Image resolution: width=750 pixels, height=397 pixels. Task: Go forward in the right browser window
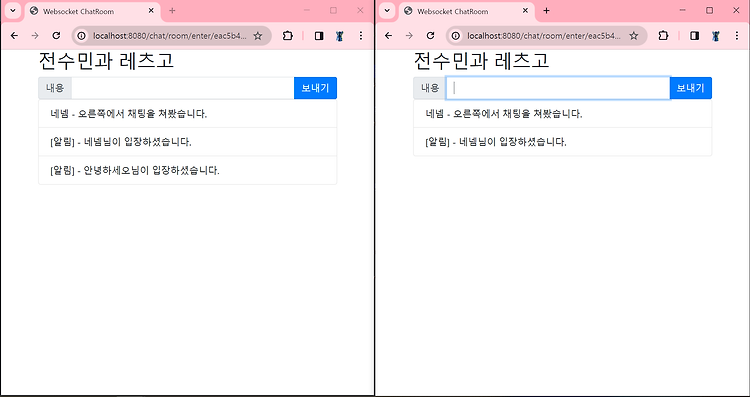[409, 36]
